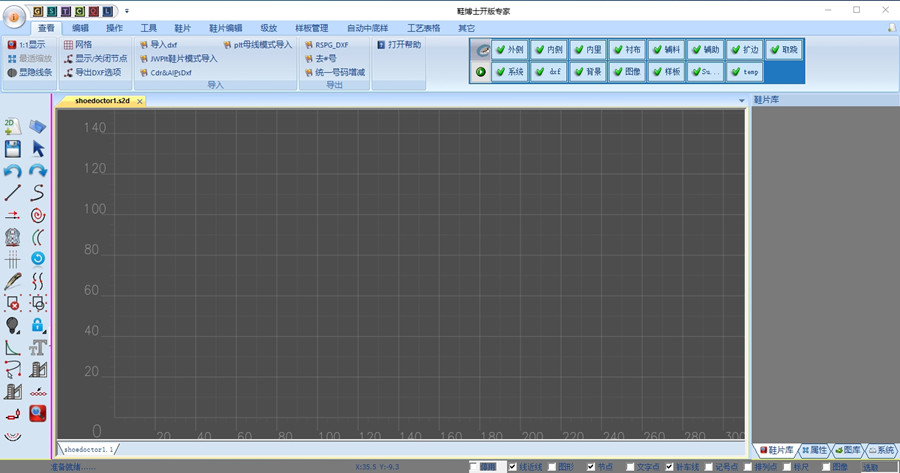The image size is (900, 473).
Task: Click the green play icon in layer panel
Action: click(480, 72)
